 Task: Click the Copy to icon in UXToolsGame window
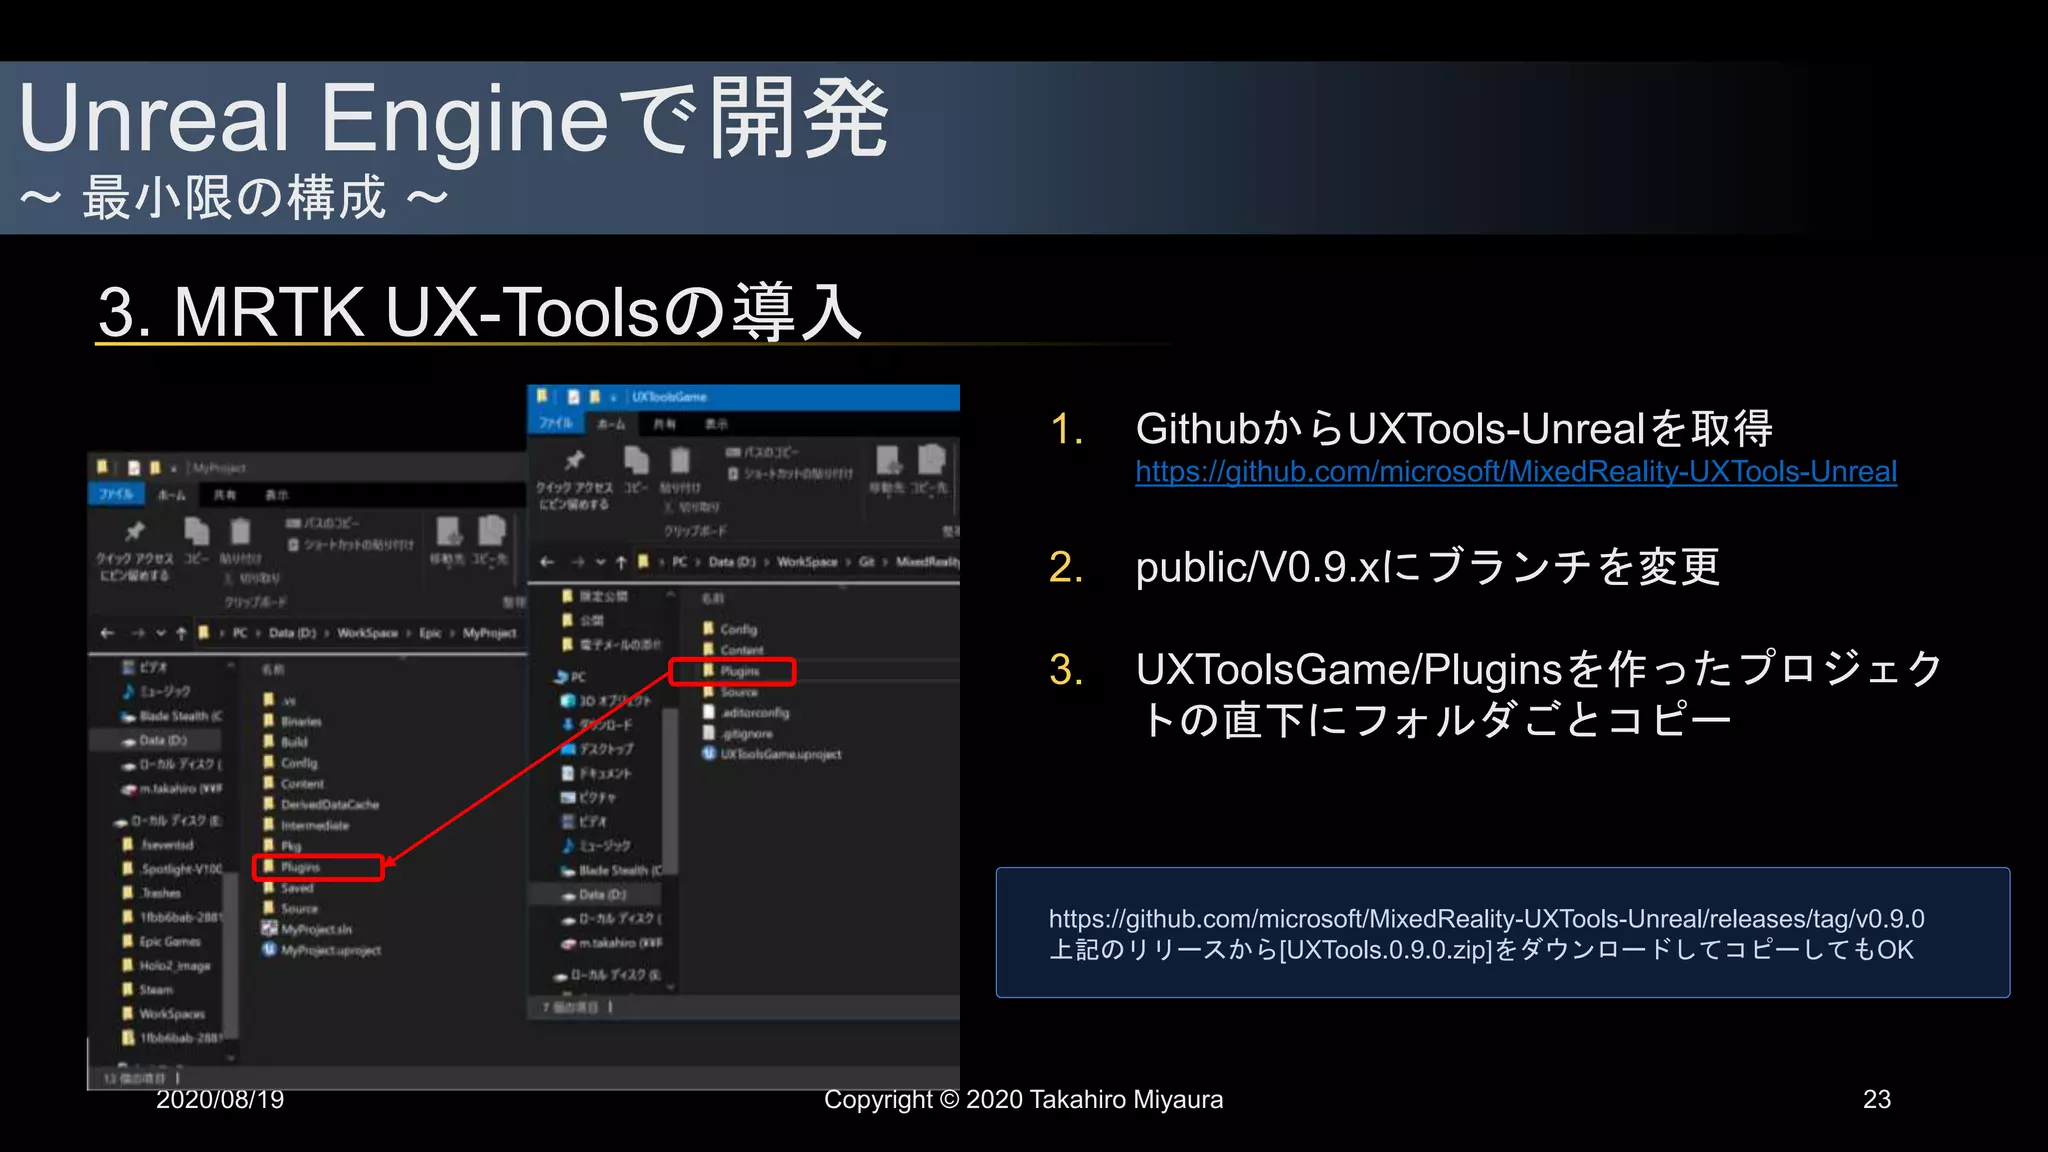(931, 460)
